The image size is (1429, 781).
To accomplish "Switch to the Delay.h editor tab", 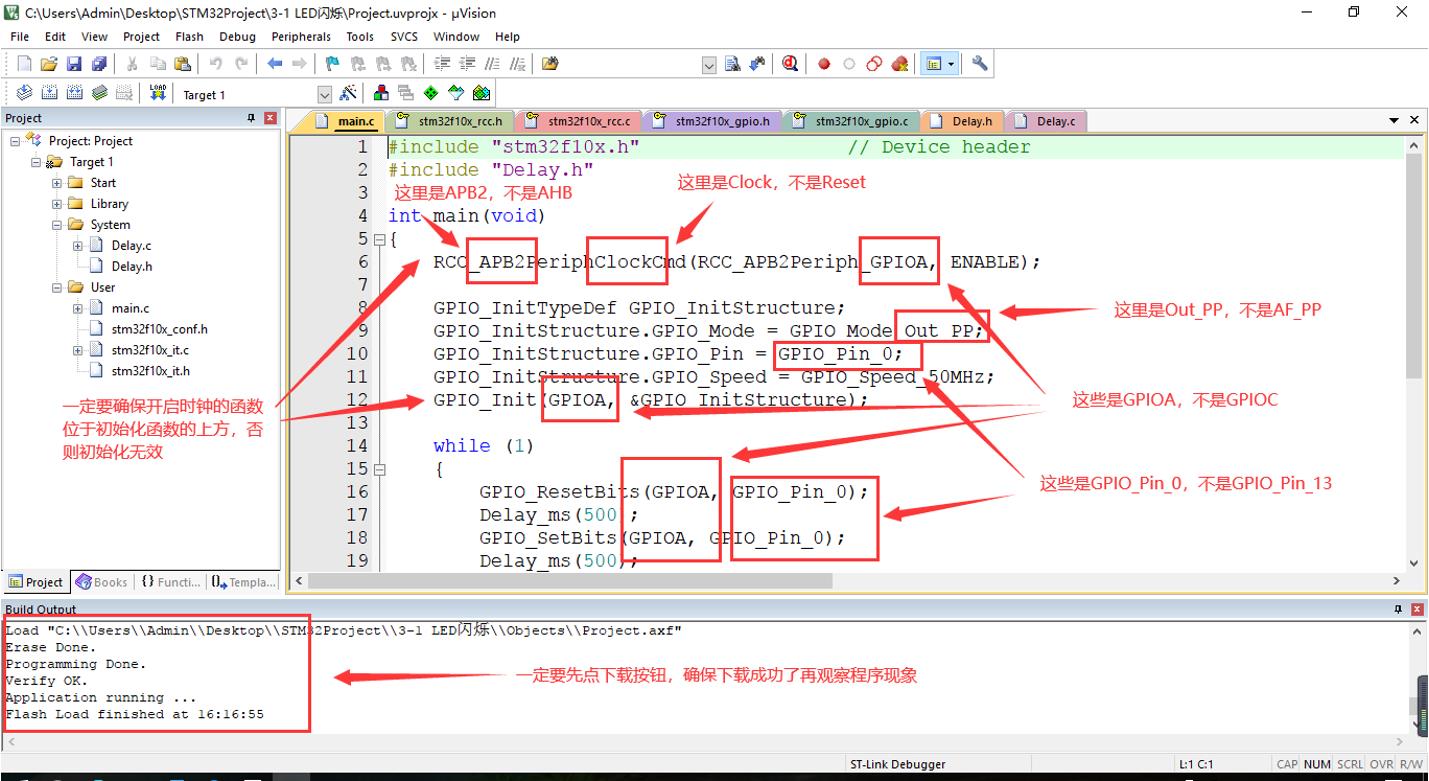I will 961,121.
